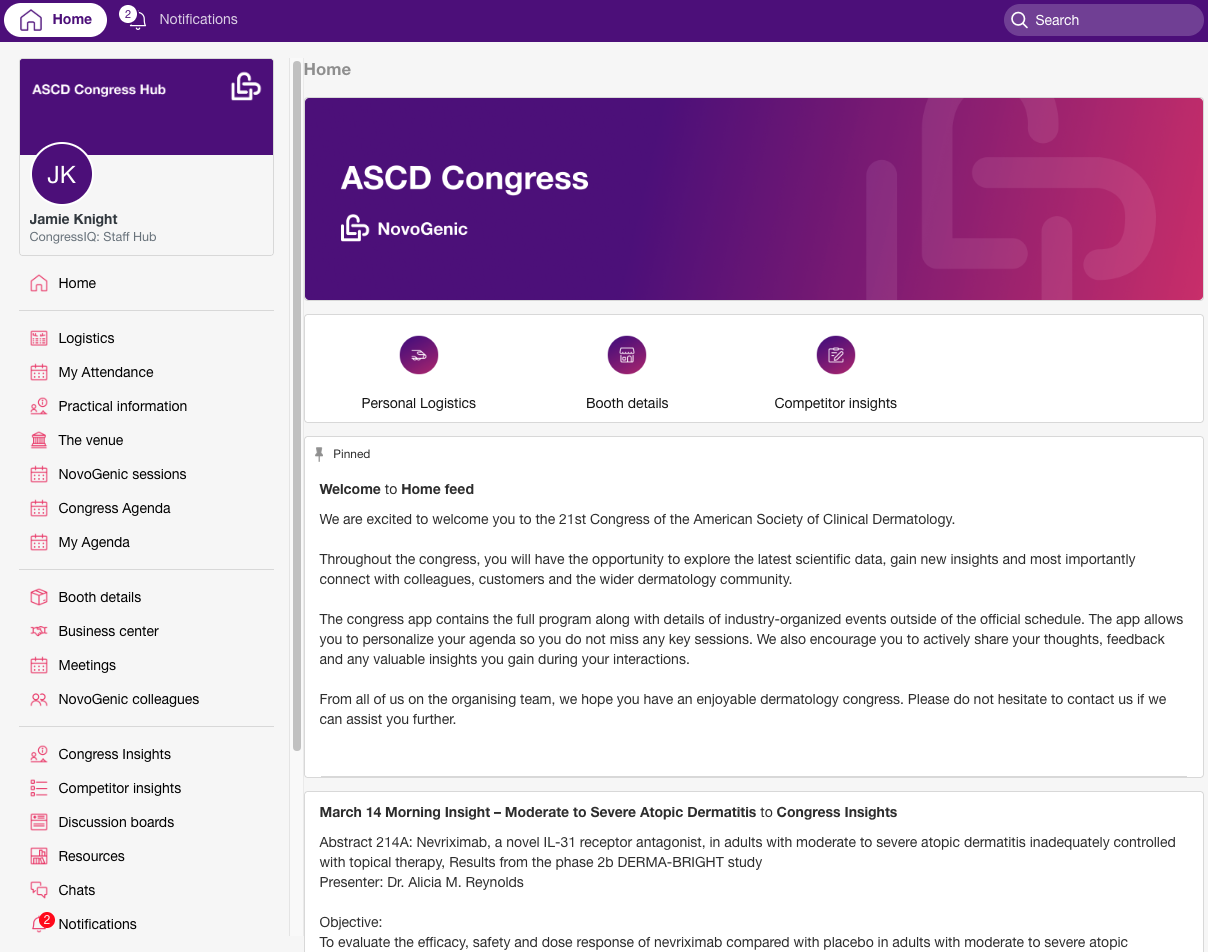Select the Home tab in top bar
Screen dimensions: 1208x952
[x=56, y=20]
